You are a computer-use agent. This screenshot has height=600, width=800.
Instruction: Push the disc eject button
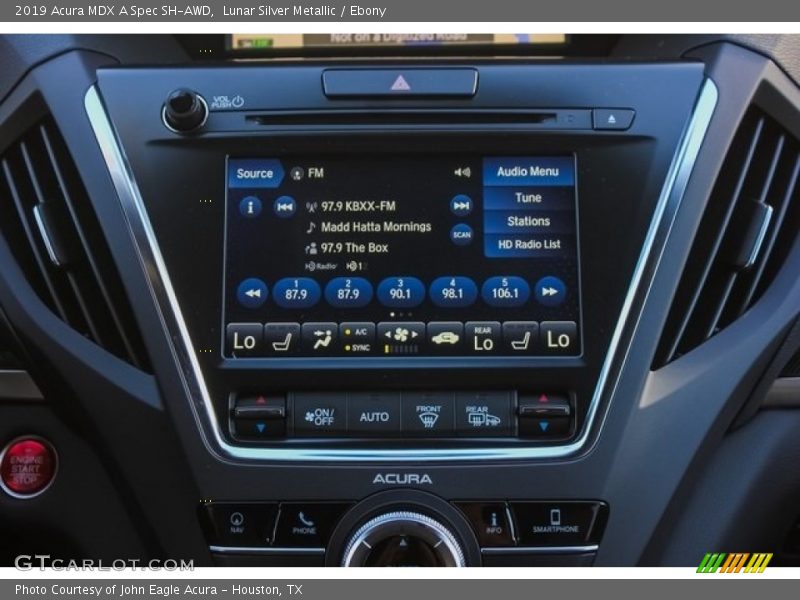coord(612,119)
